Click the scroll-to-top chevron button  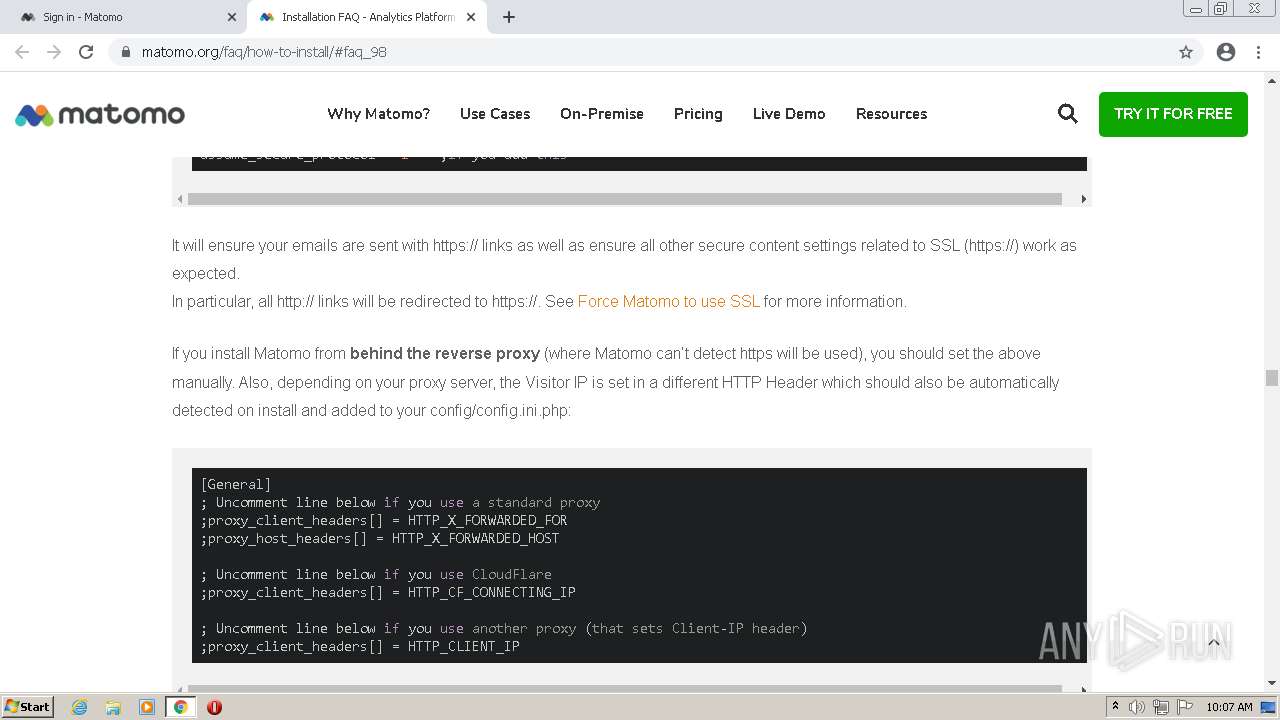pyautogui.click(x=1214, y=643)
